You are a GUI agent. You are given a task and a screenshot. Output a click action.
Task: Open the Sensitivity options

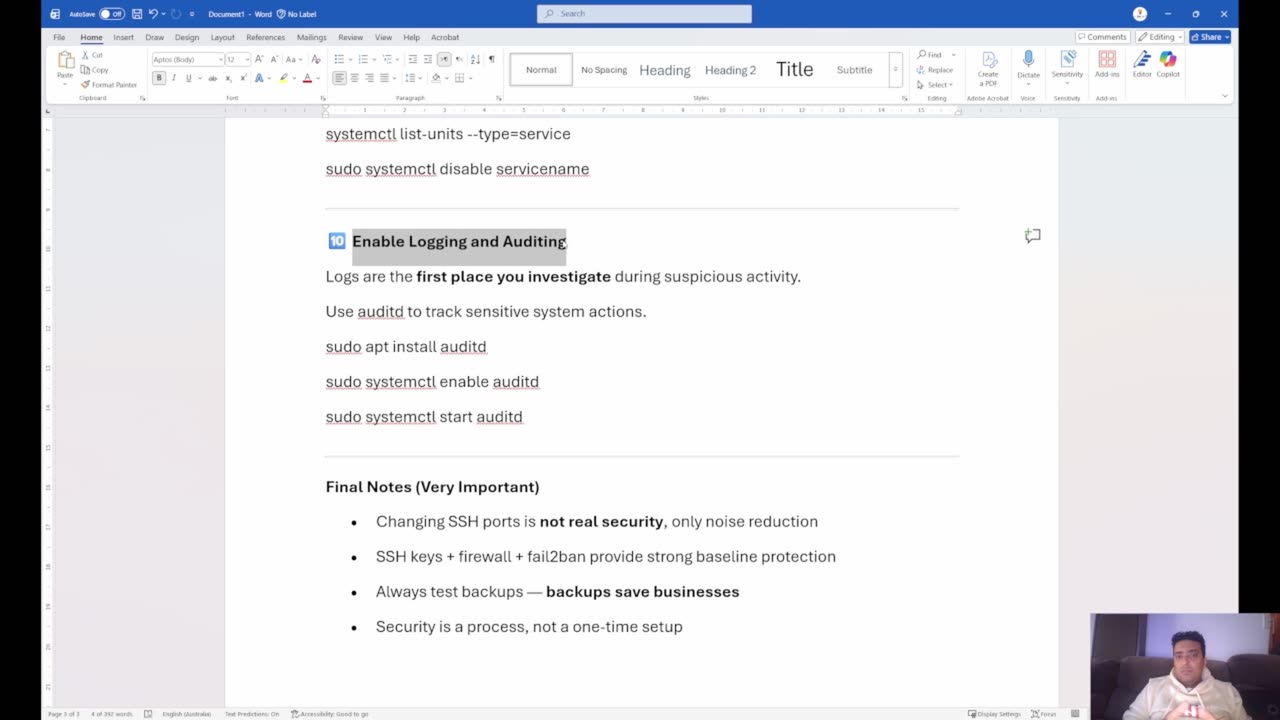coord(1067,66)
